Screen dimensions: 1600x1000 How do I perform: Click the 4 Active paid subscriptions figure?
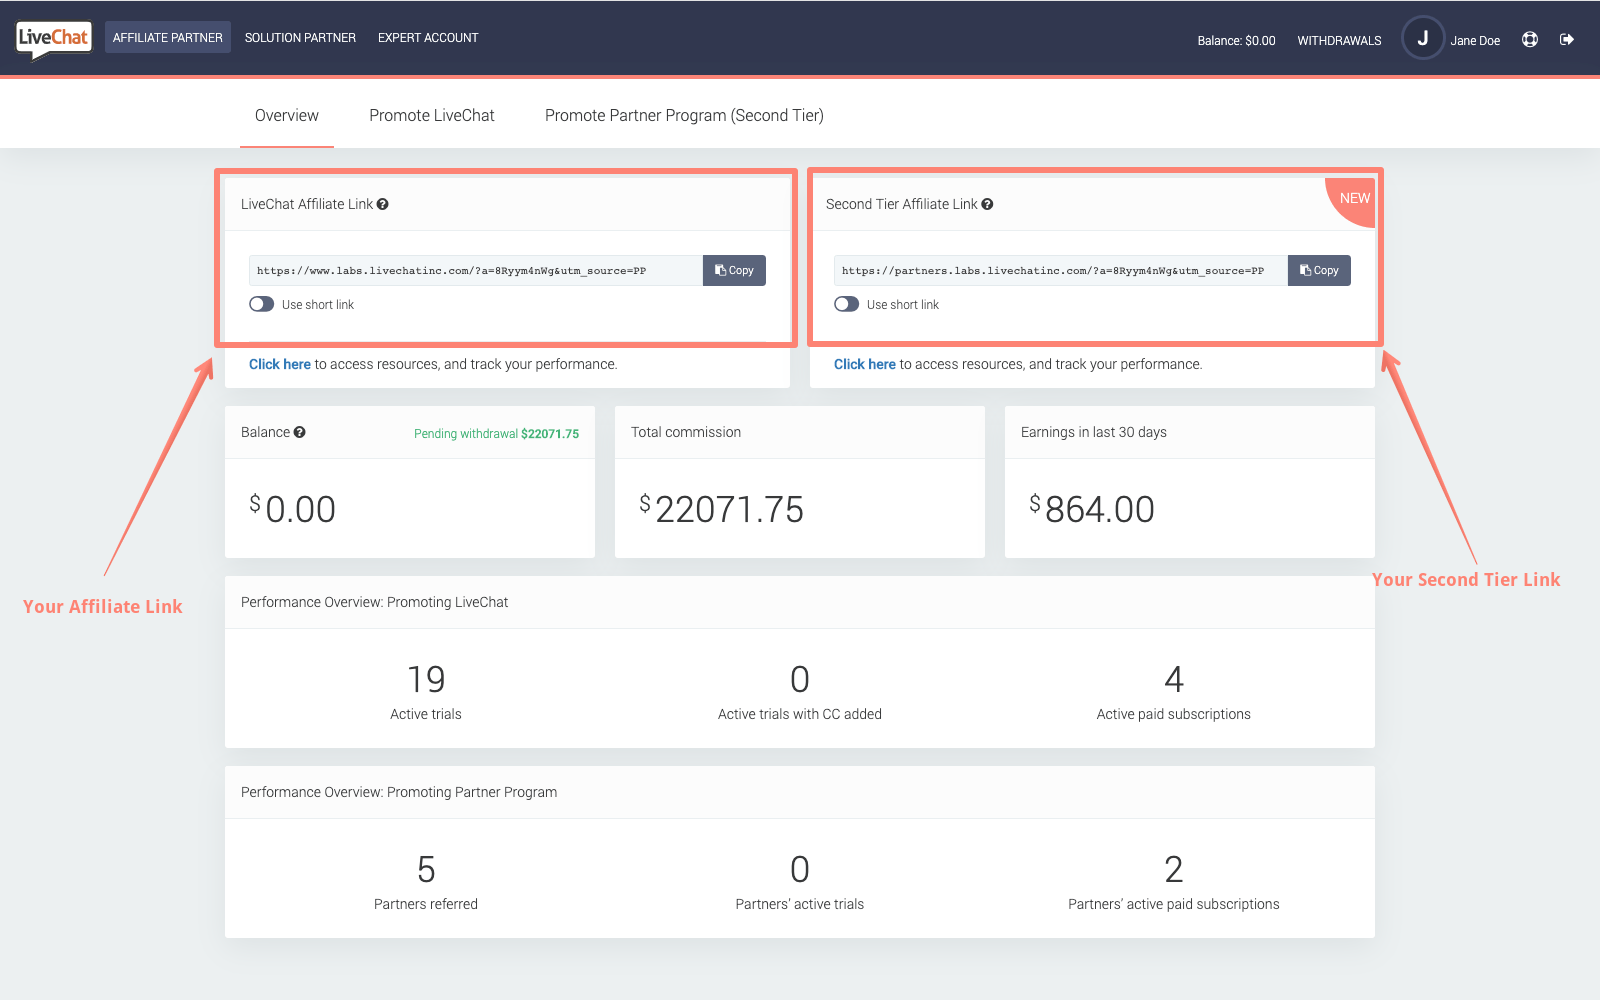point(1174,679)
